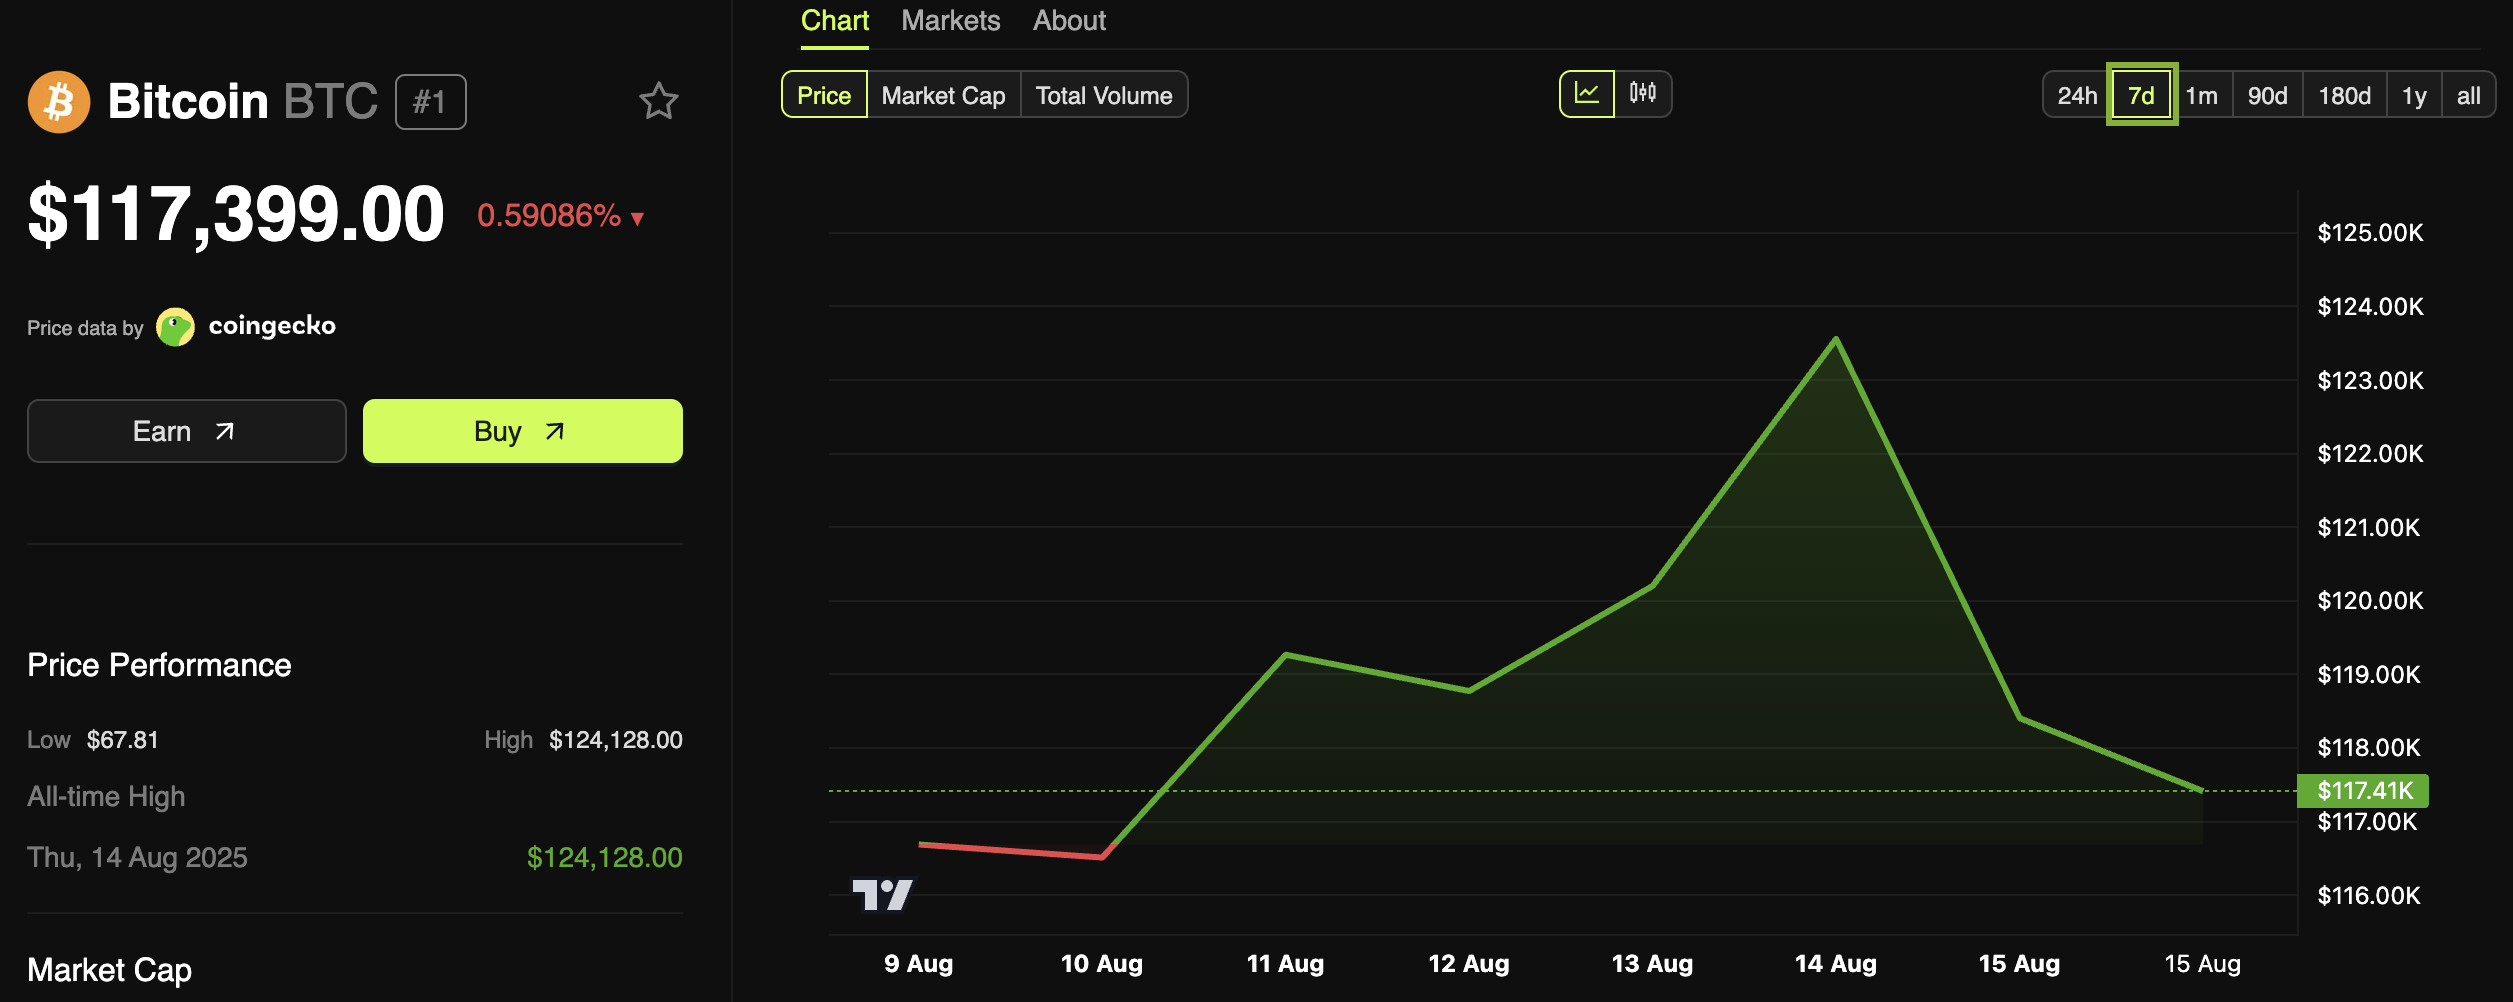The width and height of the screenshot is (2513, 1002).
Task: Click the CoinGecko logo
Action: (177, 326)
